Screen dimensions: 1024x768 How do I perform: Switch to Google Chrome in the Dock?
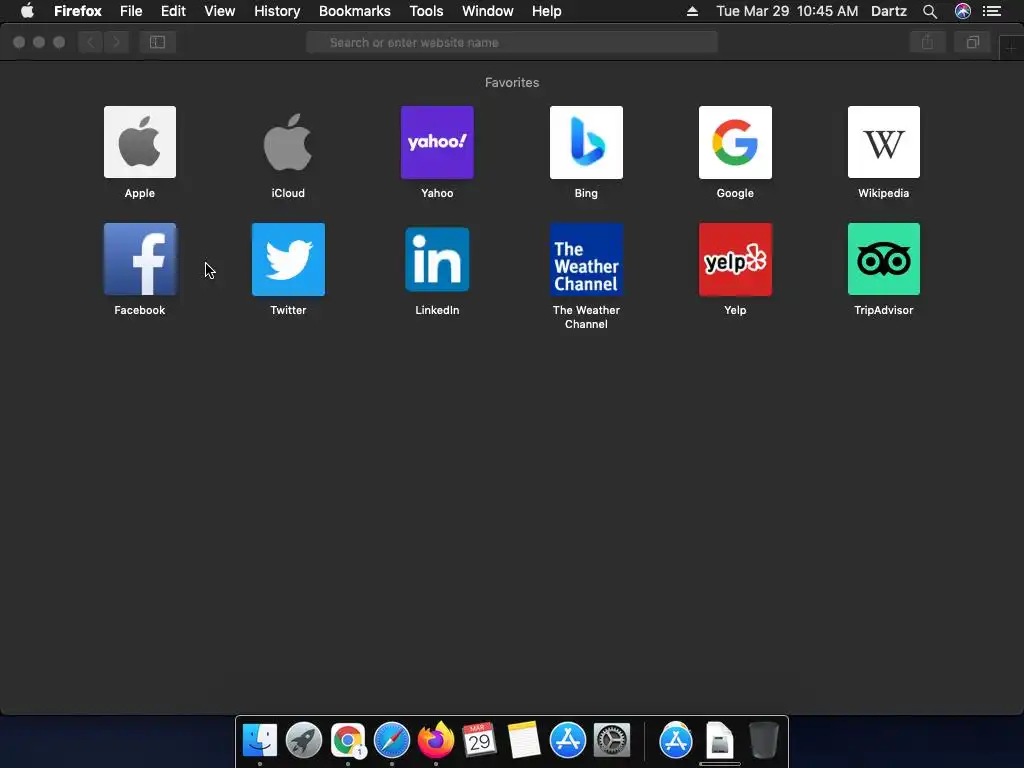[x=347, y=740]
